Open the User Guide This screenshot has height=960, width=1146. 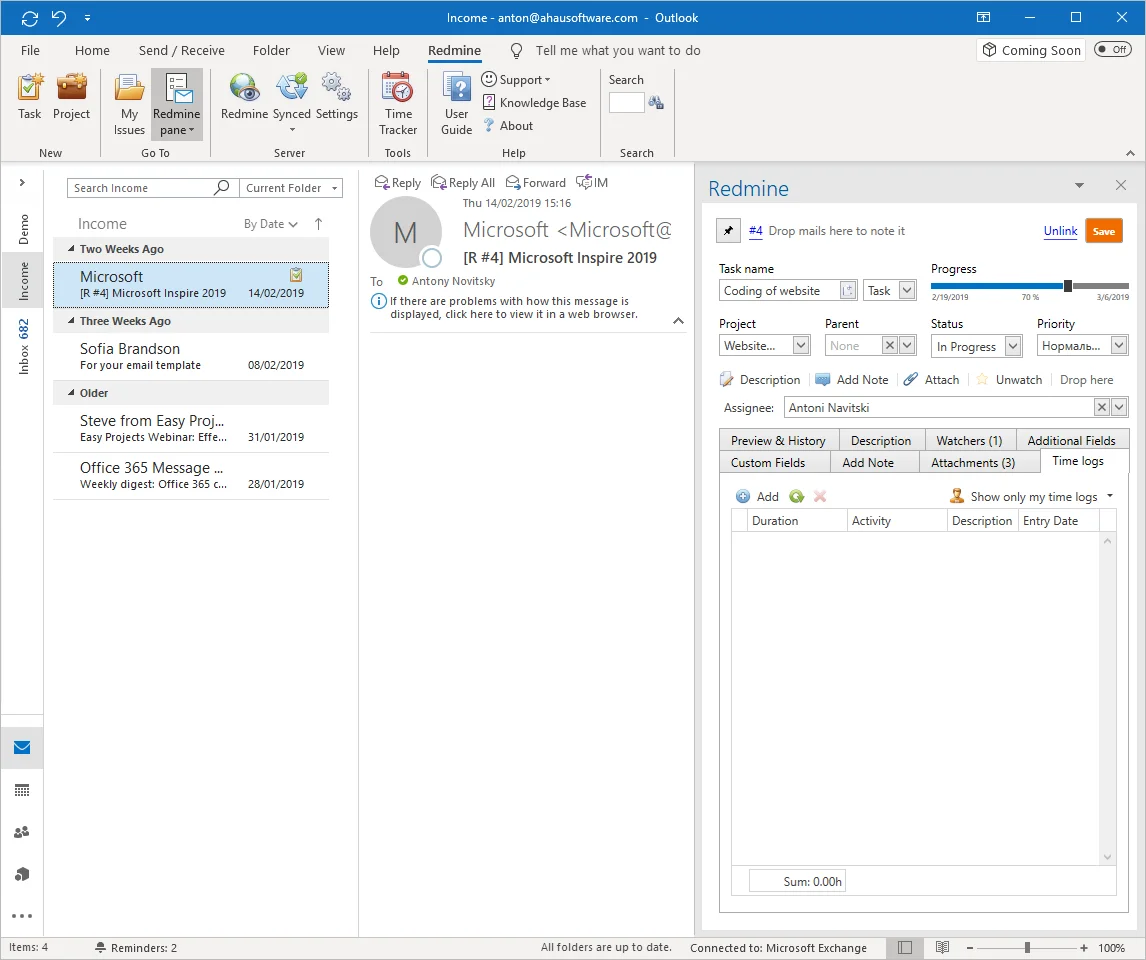(x=457, y=104)
